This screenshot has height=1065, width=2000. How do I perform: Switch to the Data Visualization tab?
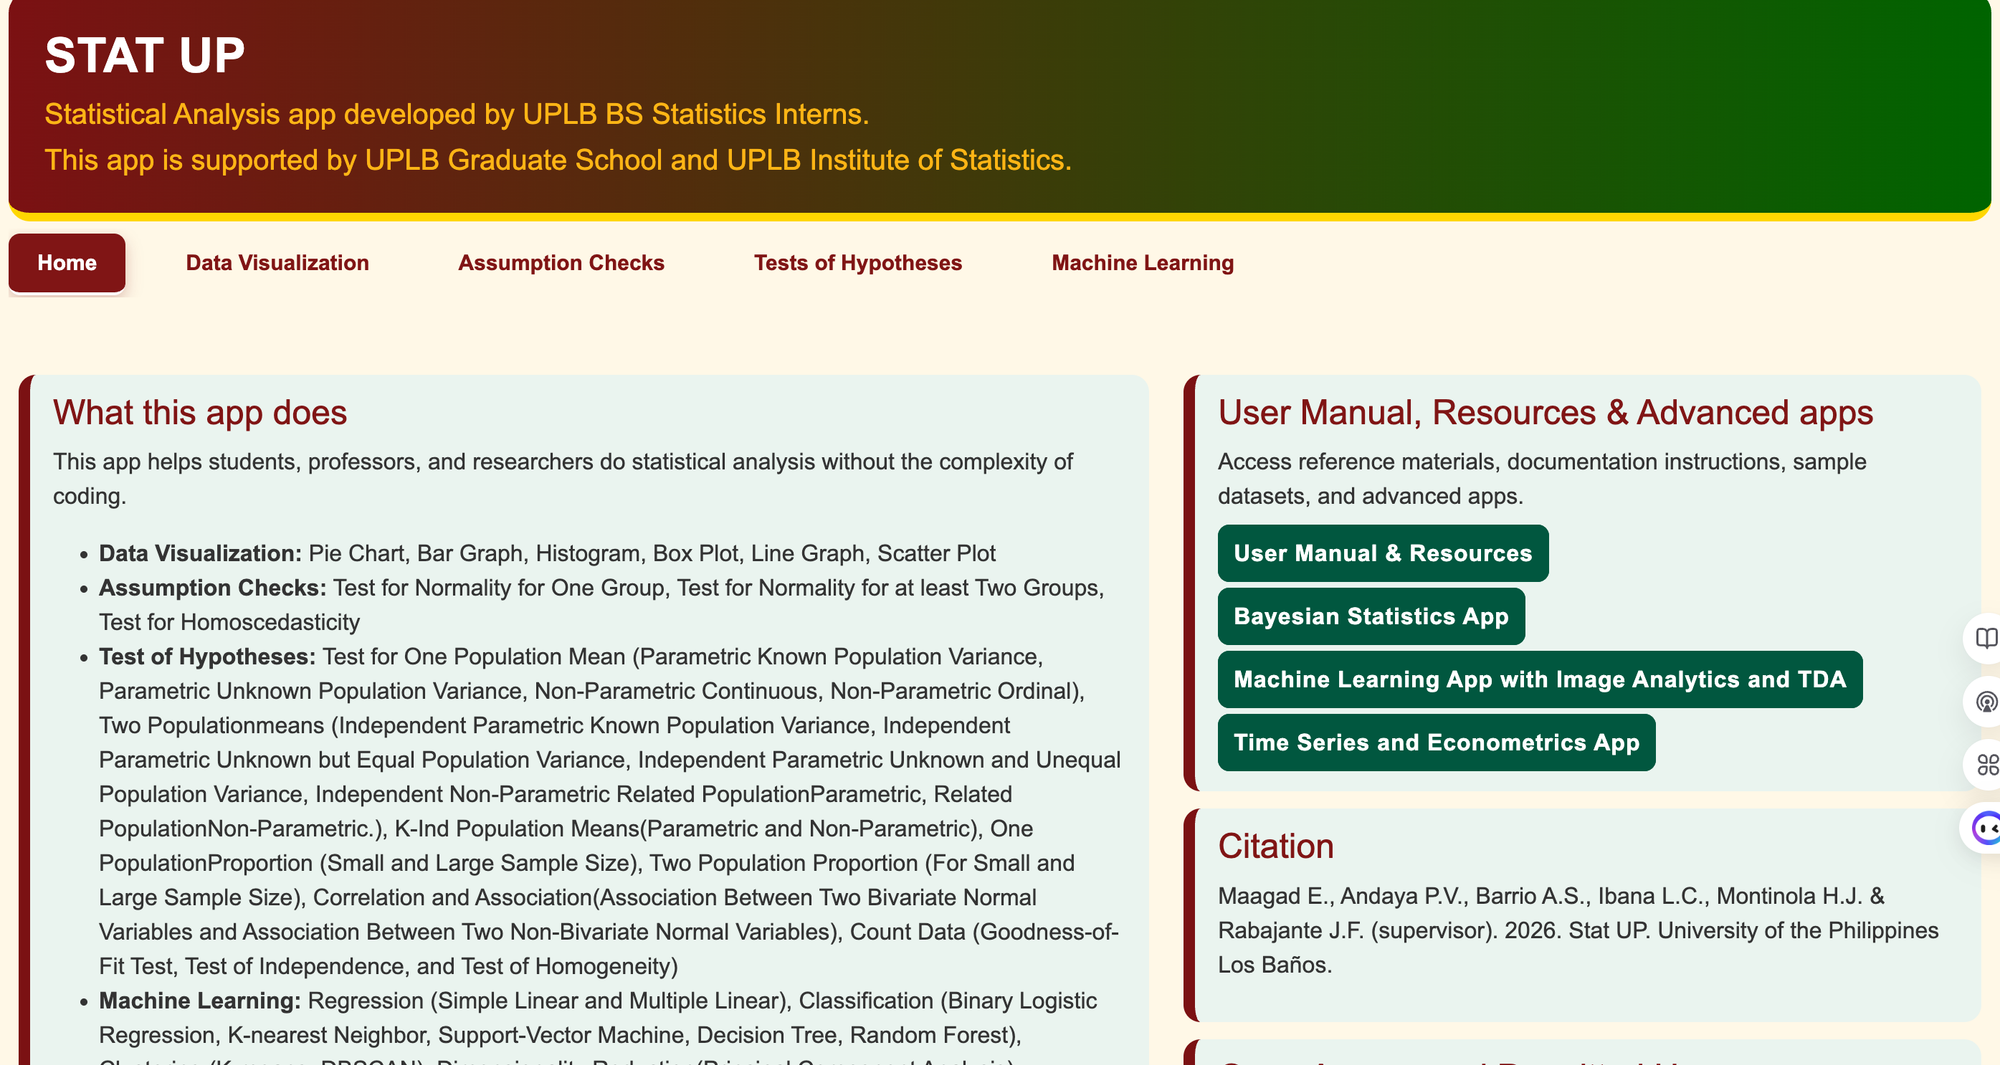click(x=277, y=263)
